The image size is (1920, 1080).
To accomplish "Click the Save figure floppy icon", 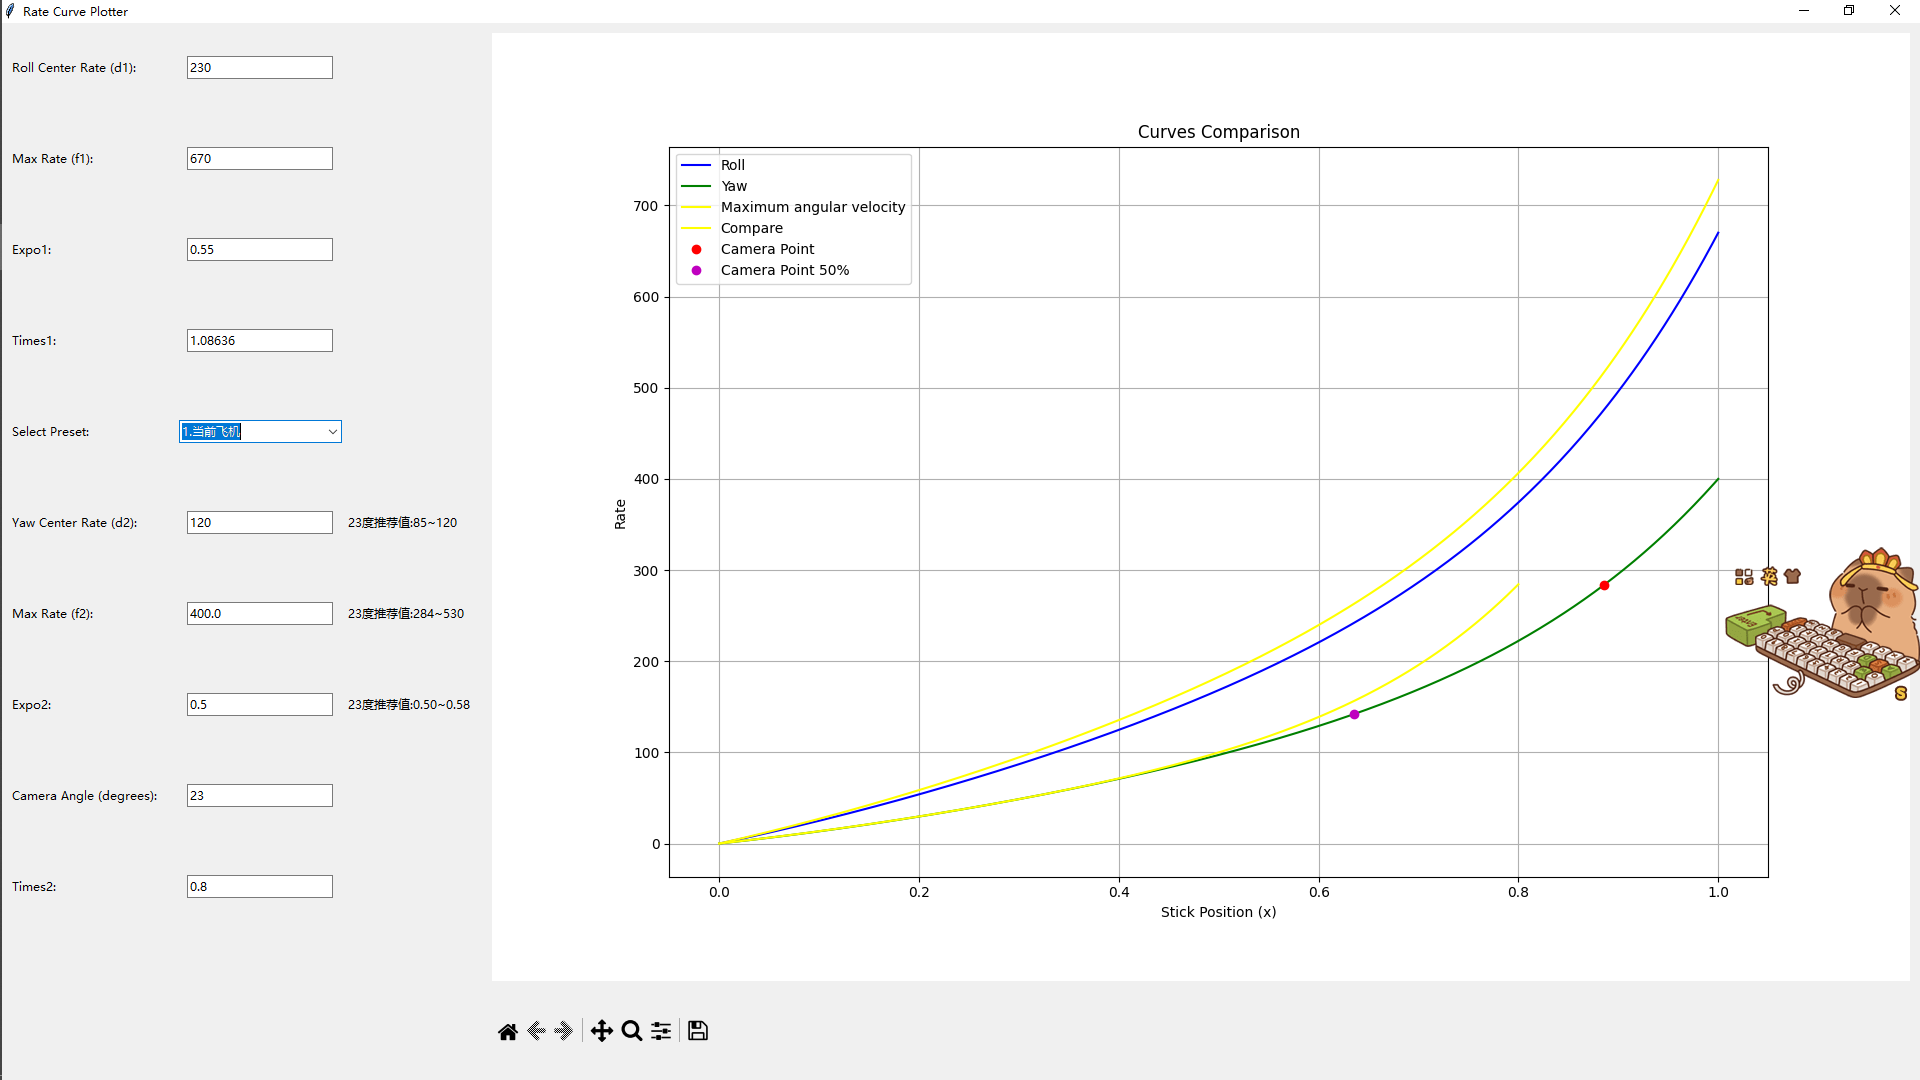I will pos(698,1031).
